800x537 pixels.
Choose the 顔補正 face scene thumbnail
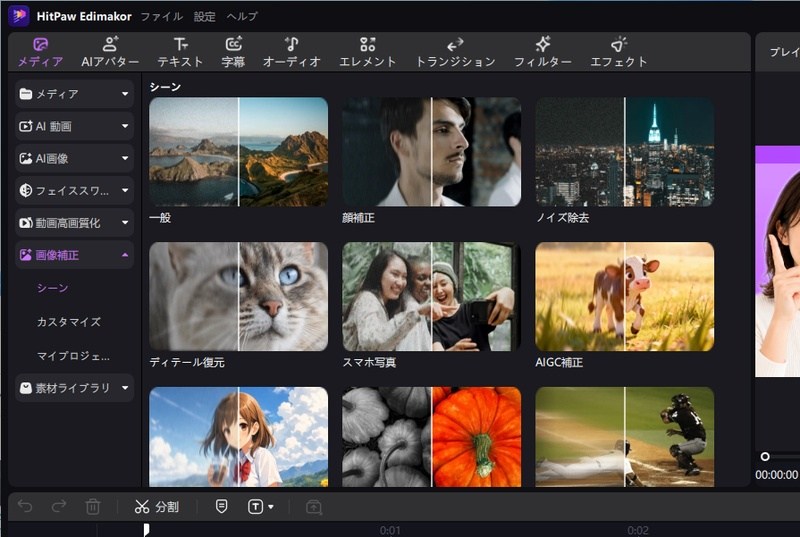pyautogui.click(x=432, y=152)
